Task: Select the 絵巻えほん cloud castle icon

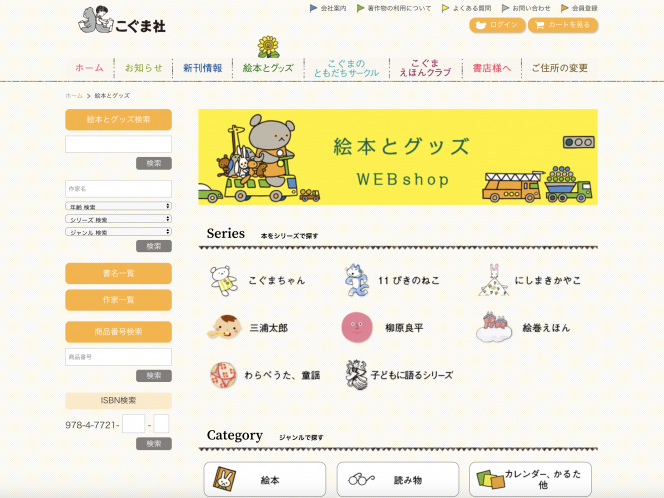Action: pos(494,327)
